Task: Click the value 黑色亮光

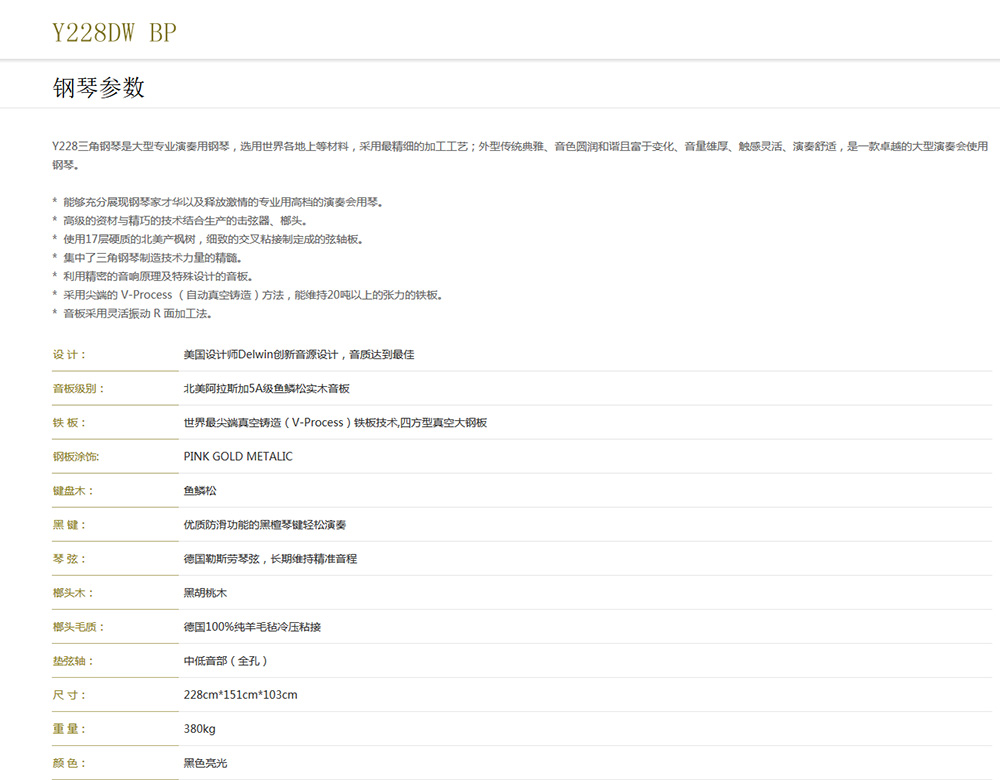Action: (x=205, y=763)
